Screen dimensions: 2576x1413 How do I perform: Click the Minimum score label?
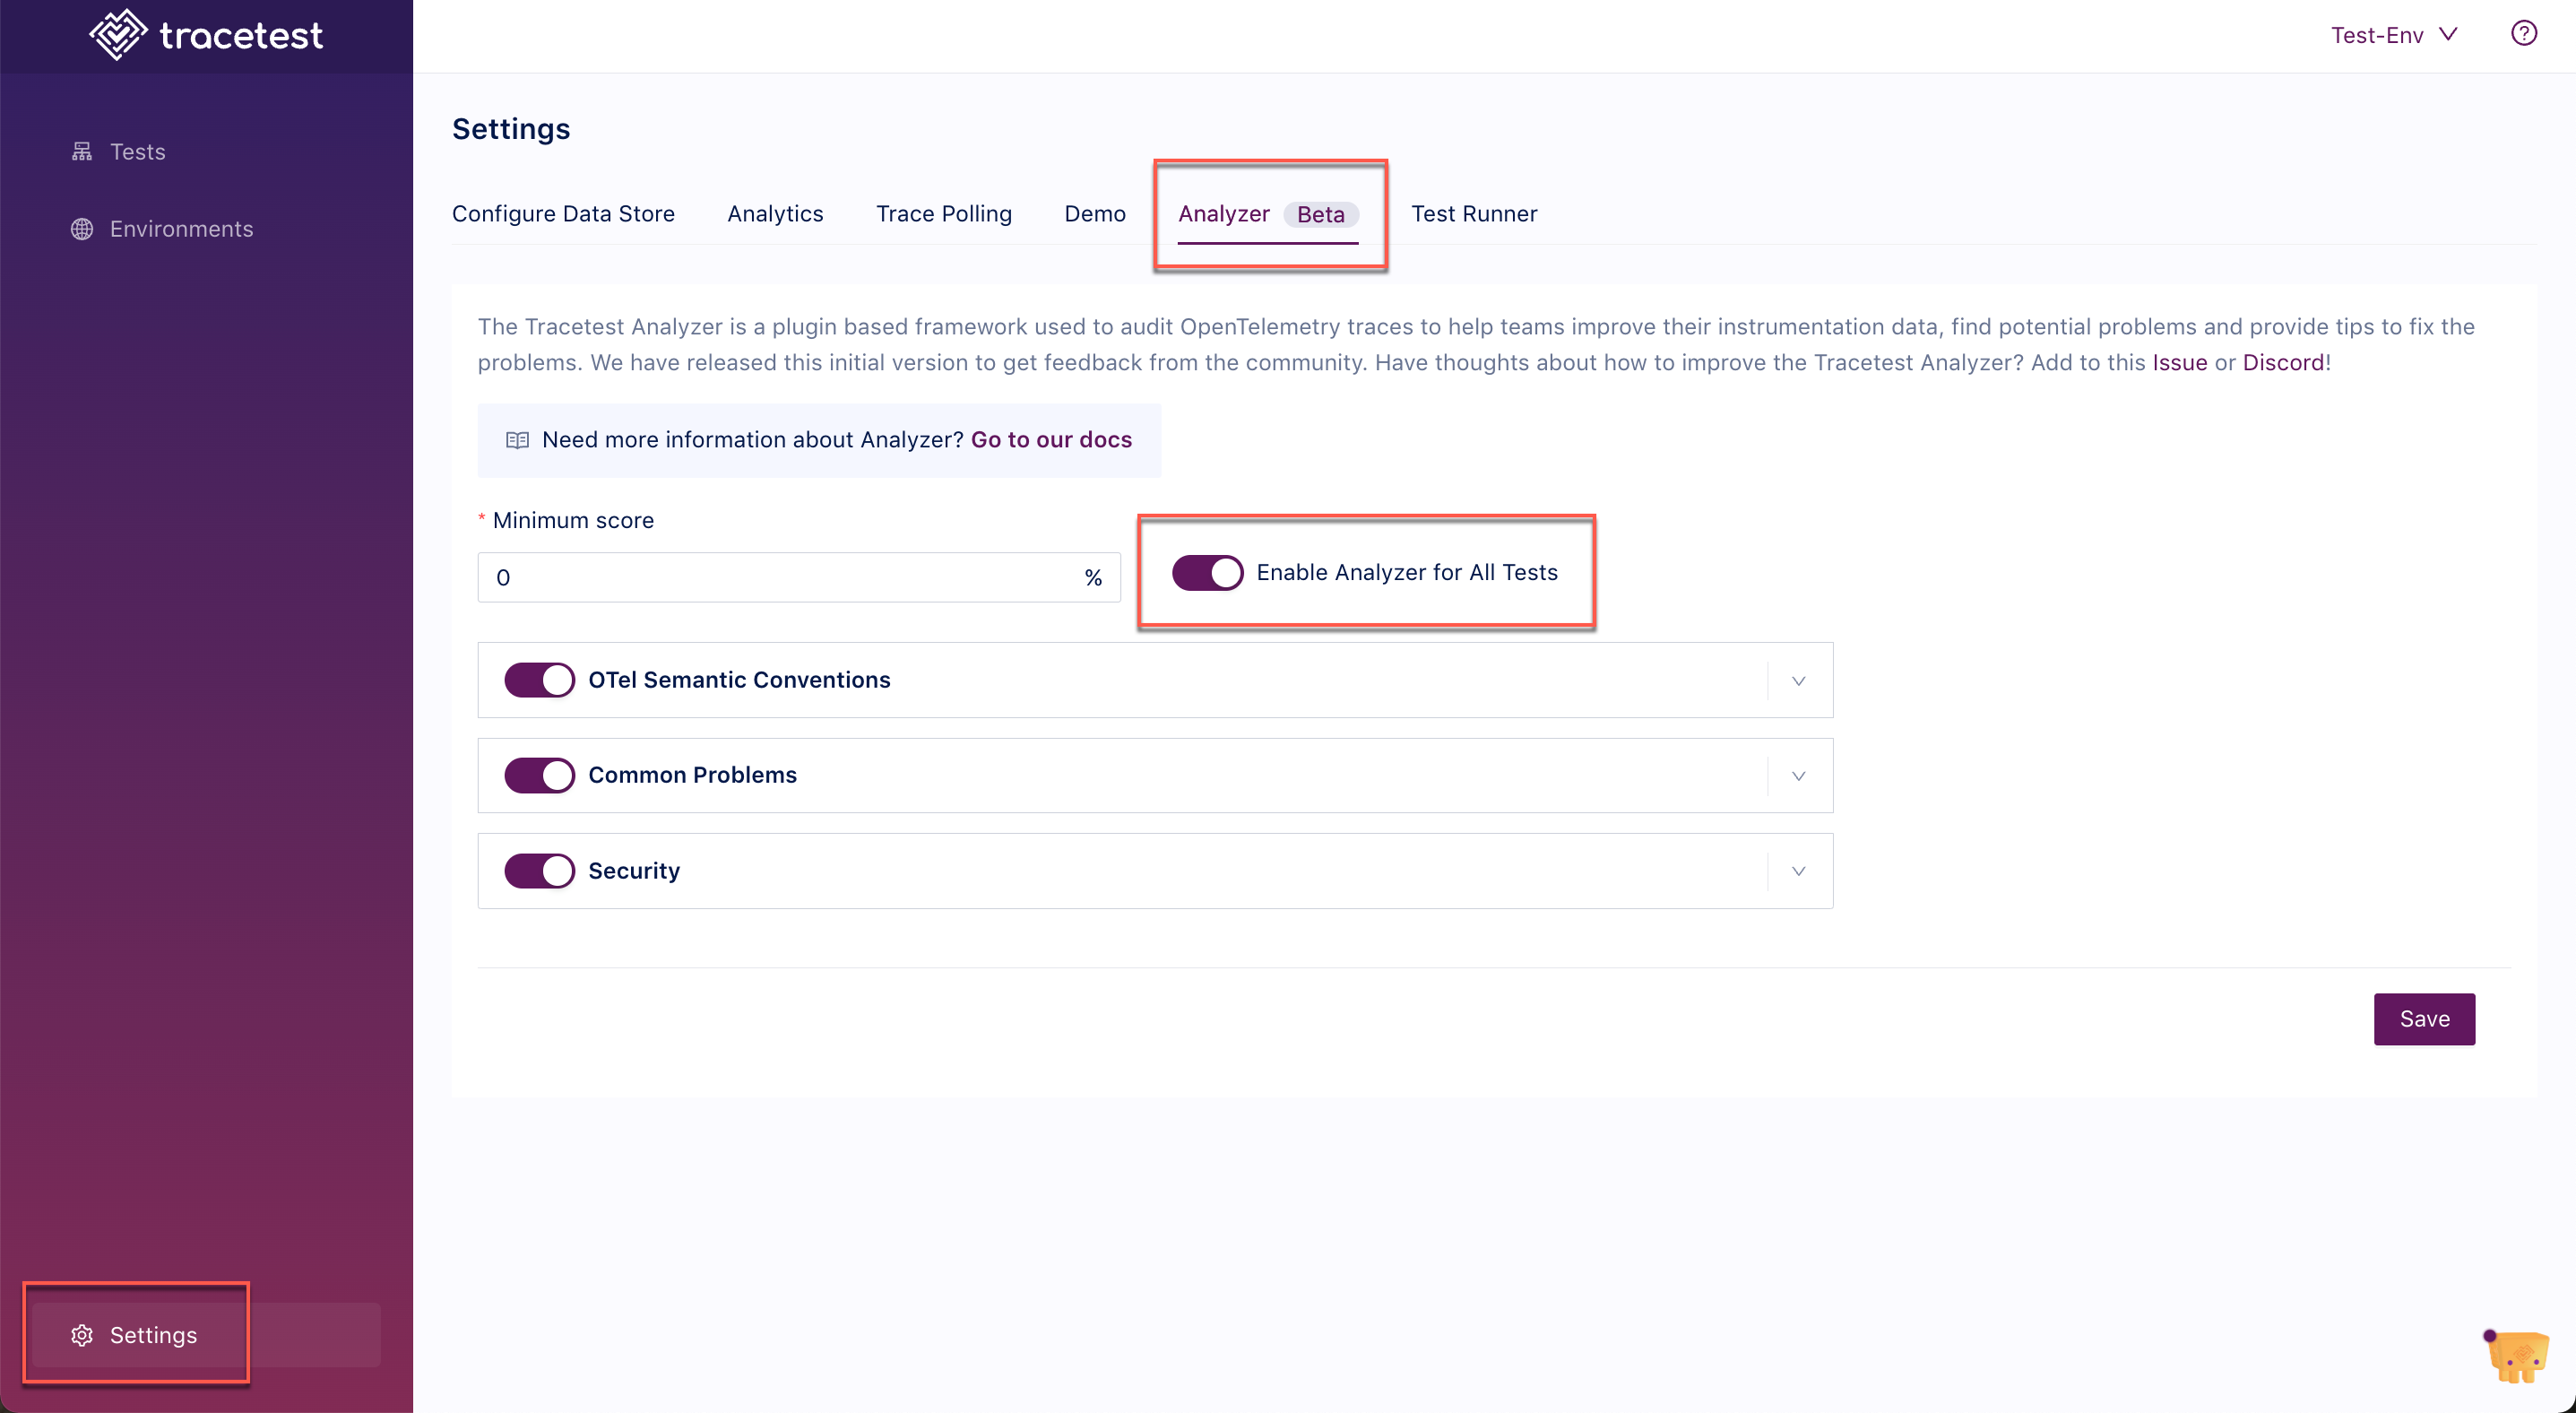(573, 520)
